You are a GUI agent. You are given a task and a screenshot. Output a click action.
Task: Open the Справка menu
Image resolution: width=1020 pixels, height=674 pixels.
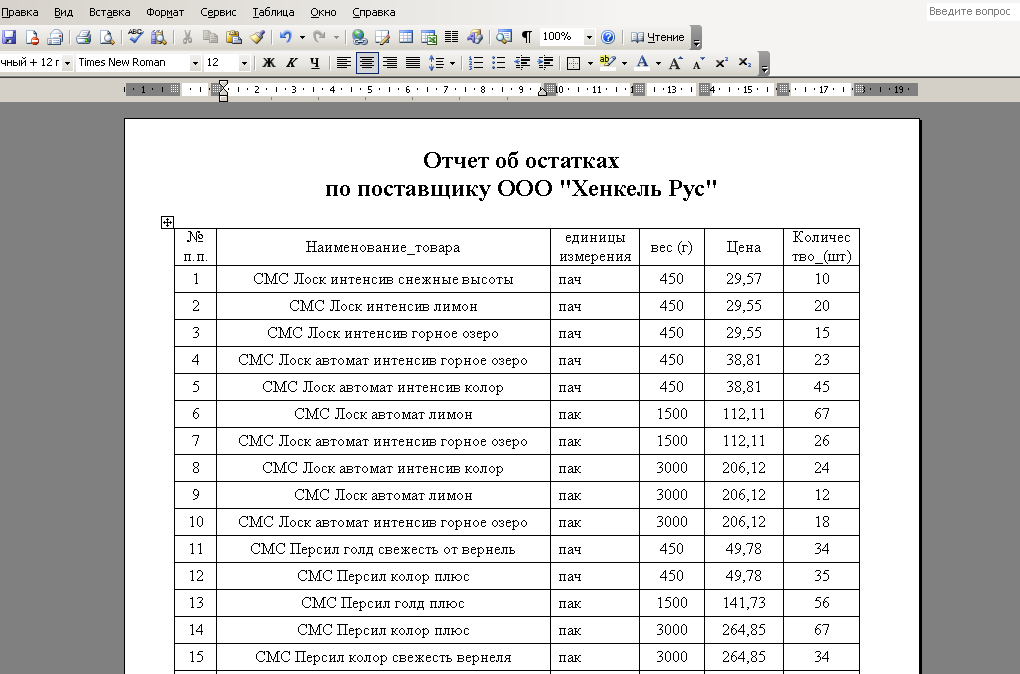coord(373,12)
